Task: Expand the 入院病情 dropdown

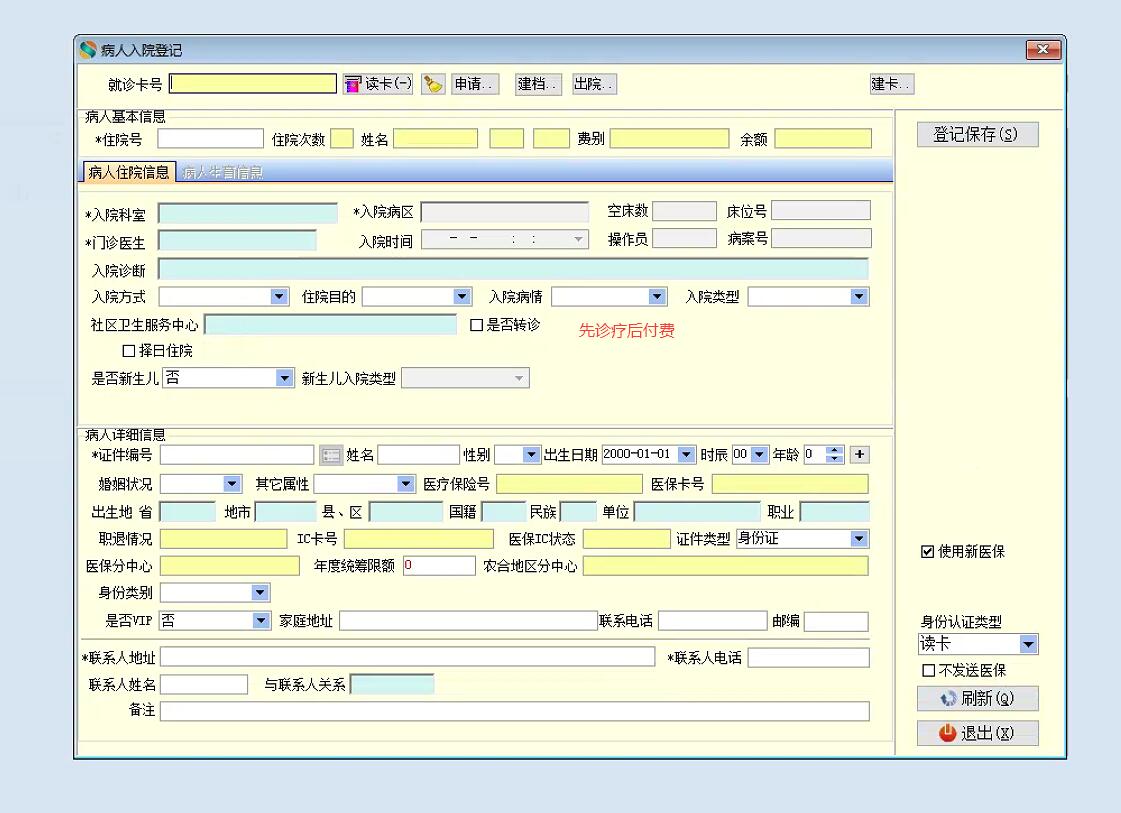Action: (x=657, y=297)
